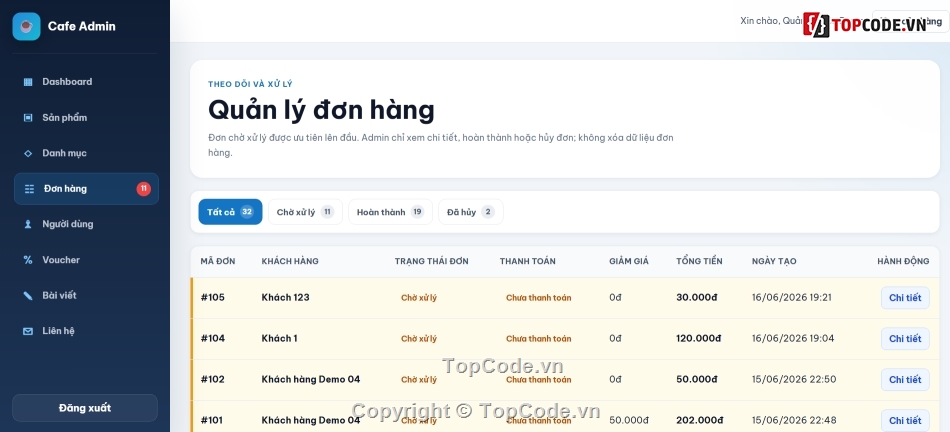950x432 pixels.
Task: Click the Voucher percent icon
Action: click(x=28, y=260)
